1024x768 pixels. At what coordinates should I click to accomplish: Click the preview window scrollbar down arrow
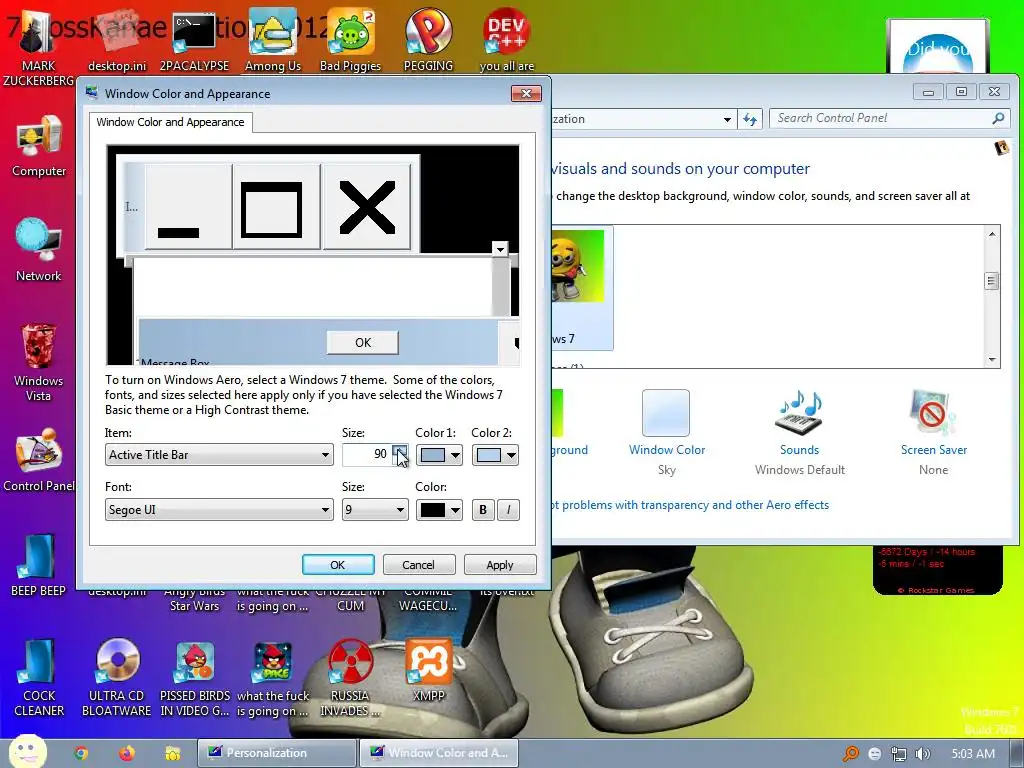pos(500,249)
